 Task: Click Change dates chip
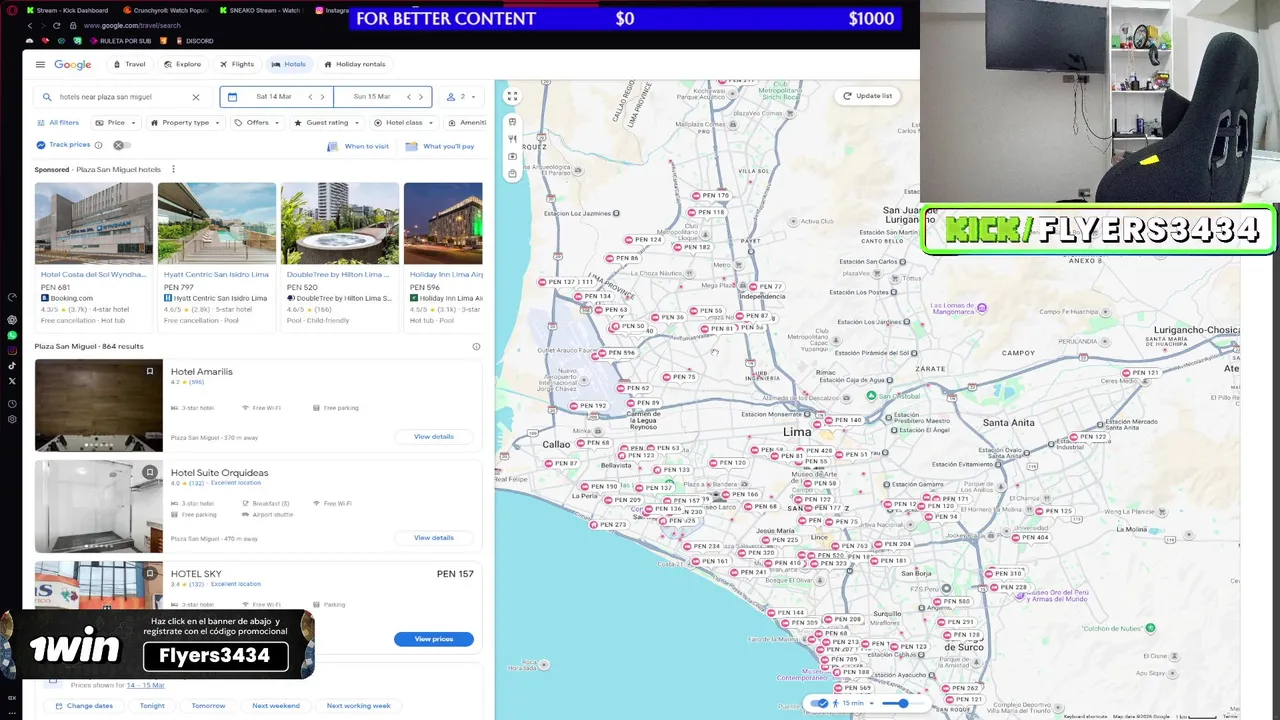click(x=84, y=706)
